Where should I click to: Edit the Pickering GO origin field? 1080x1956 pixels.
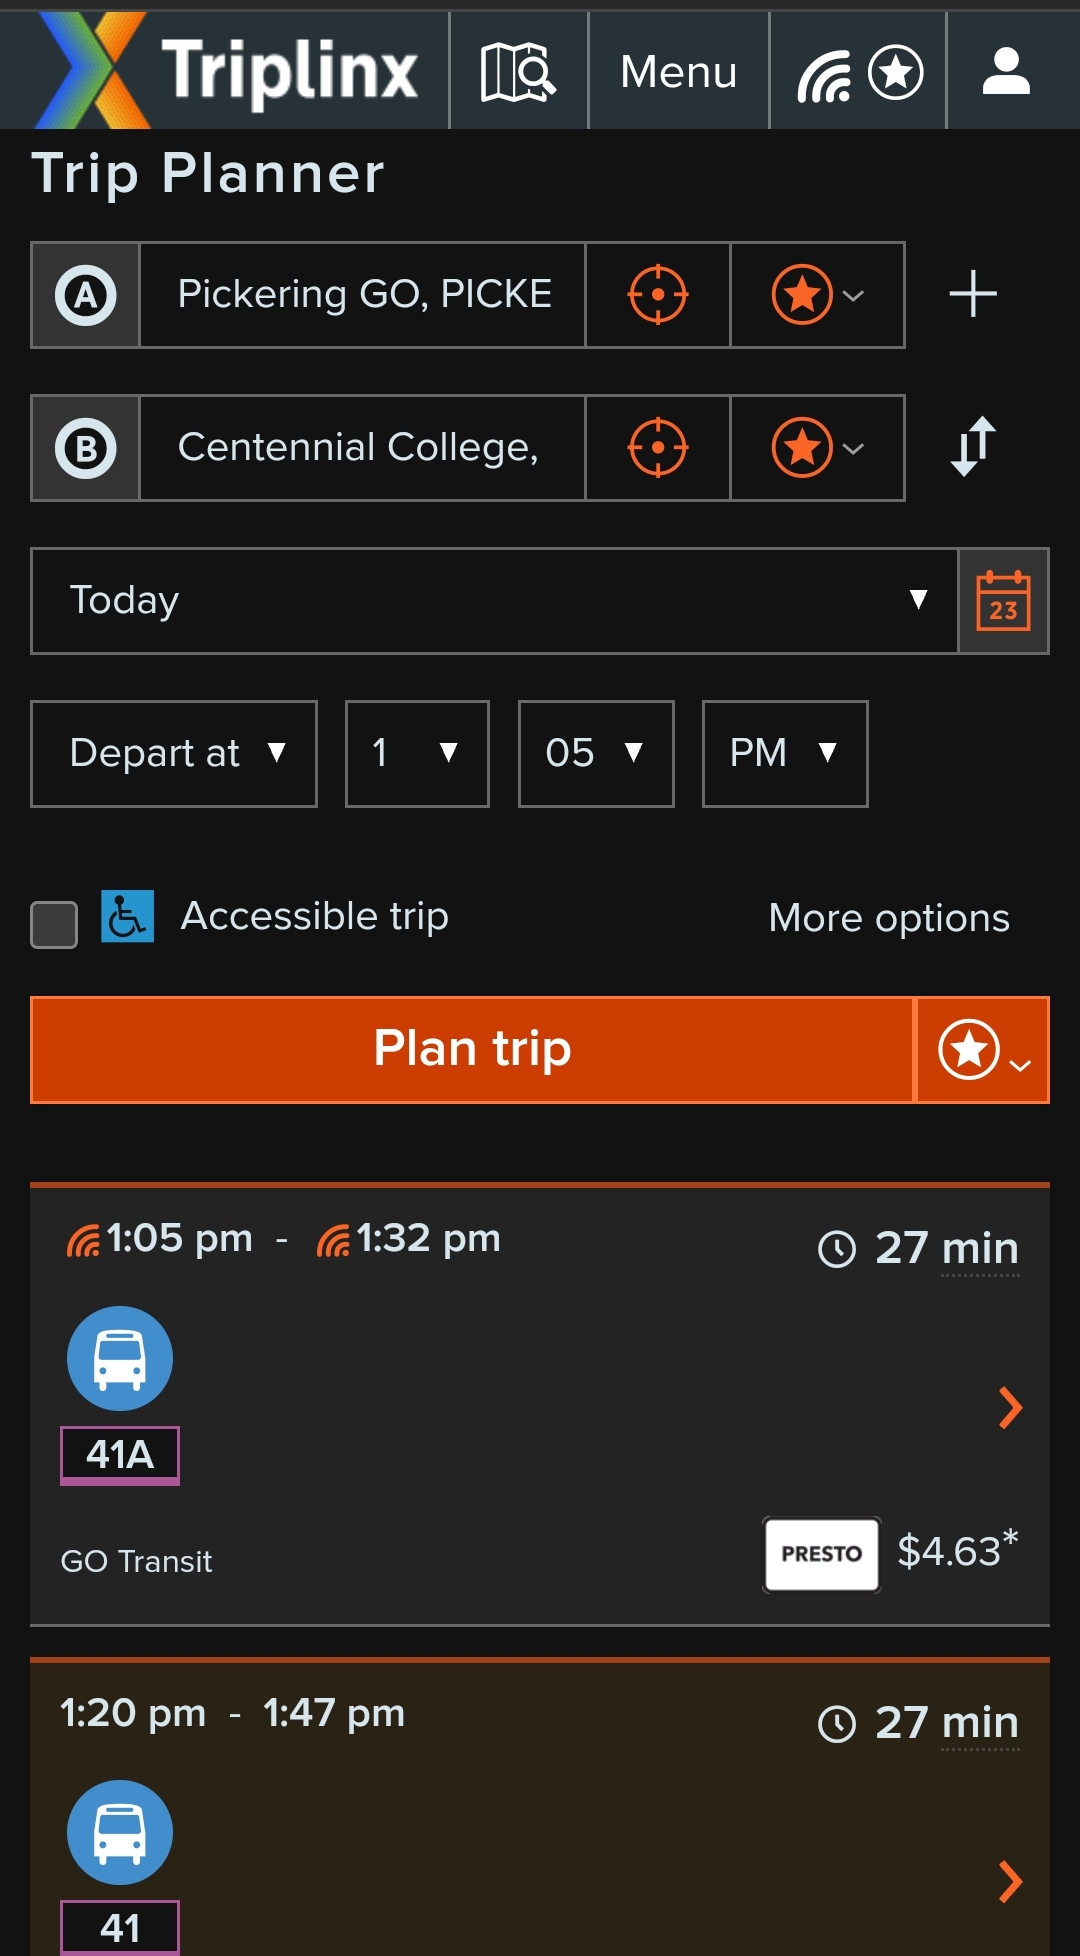(362, 295)
